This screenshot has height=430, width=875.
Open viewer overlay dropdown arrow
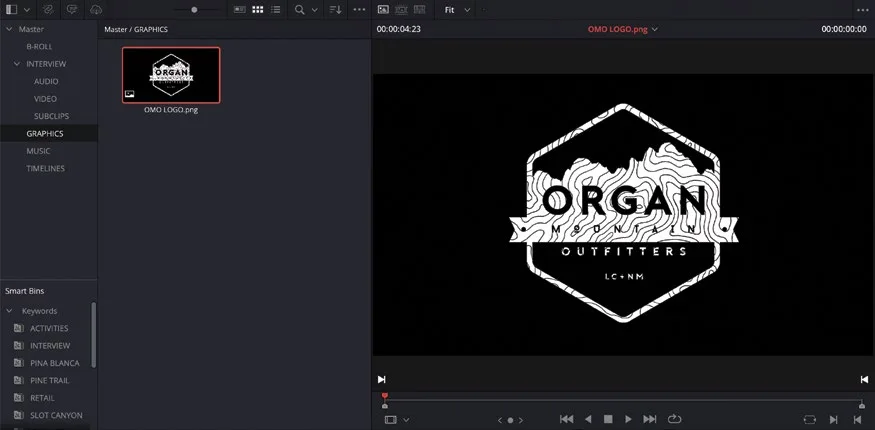tap(406, 419)
